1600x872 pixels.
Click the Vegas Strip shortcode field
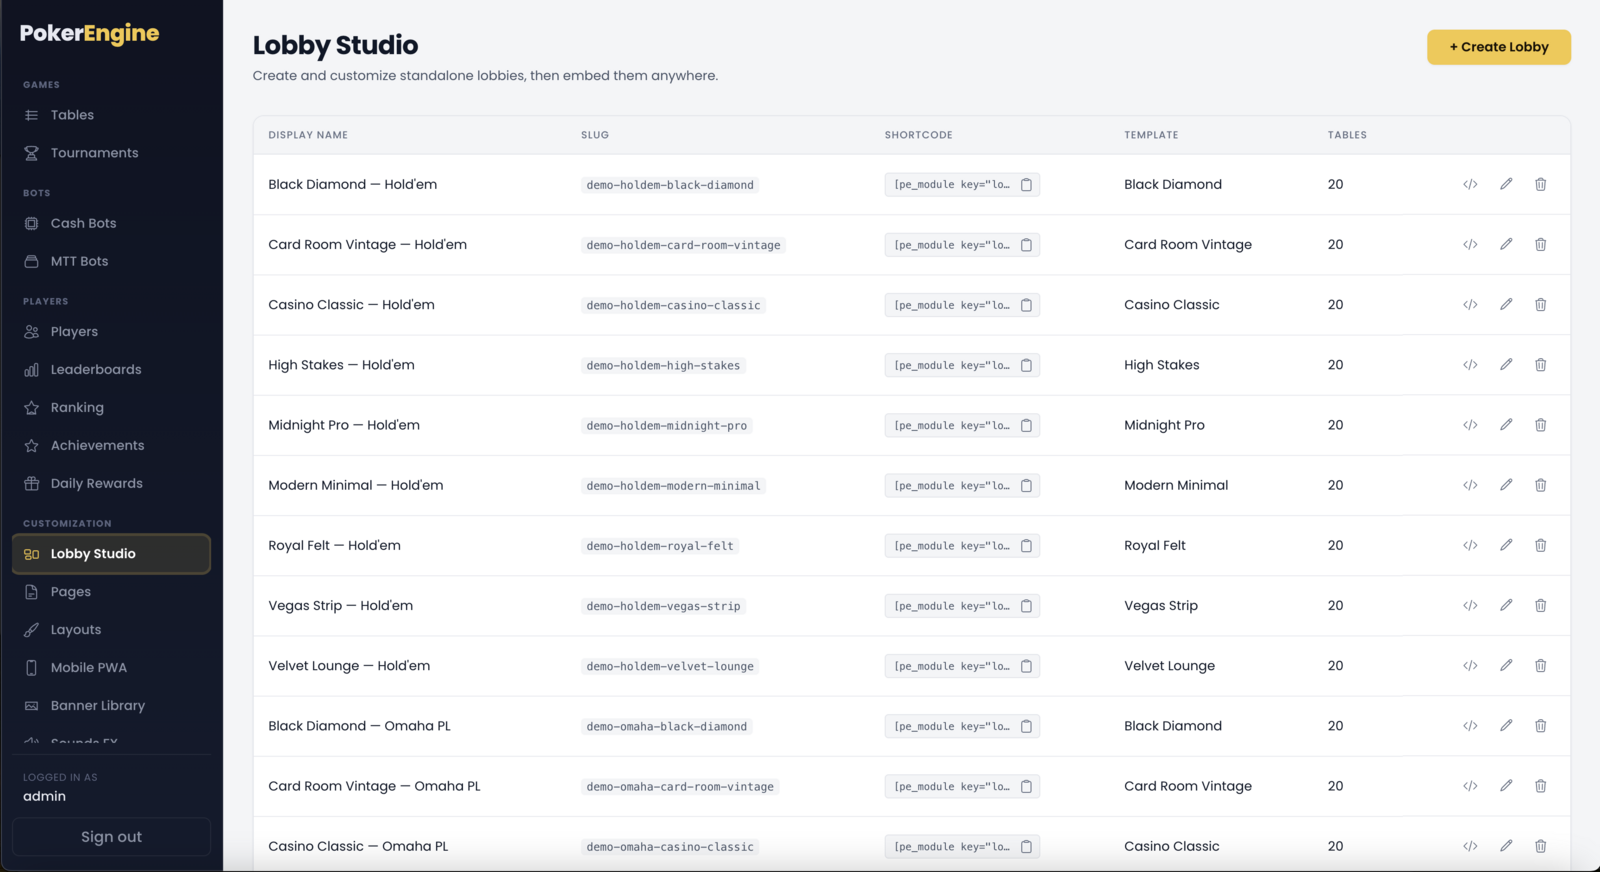[x=962, y=606]
